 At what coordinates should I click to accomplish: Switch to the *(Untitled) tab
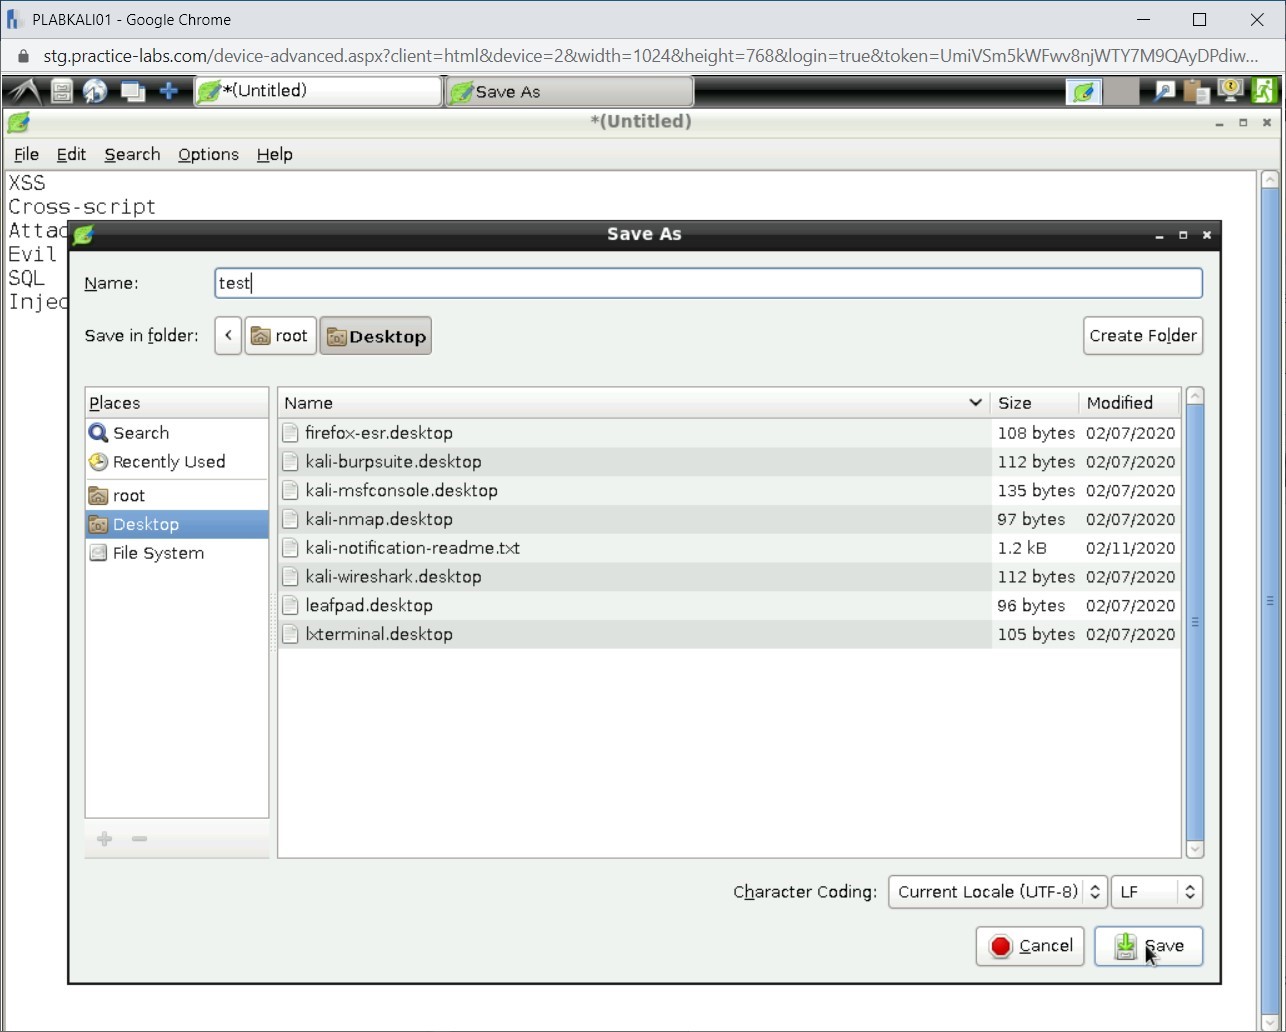[x=317, y=90]
